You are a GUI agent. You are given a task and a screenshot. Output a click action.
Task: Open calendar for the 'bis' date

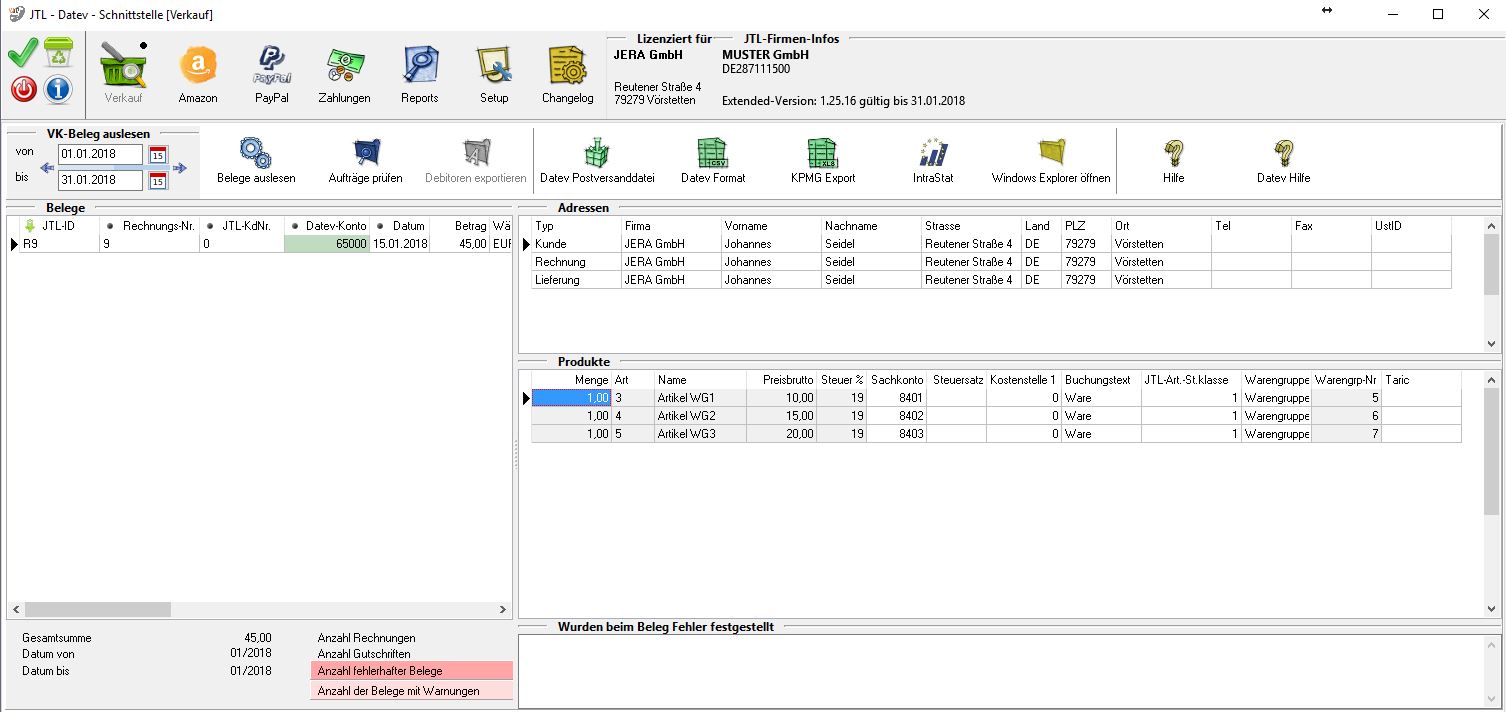[x=158, y=181]
